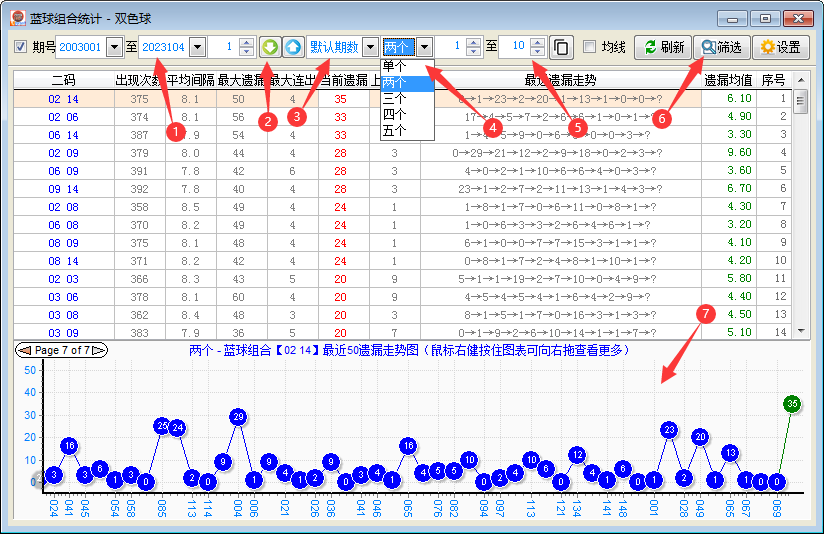The image size is (824, 534).
Task: Click the app icon in title bar
Action: (x=18, y=18)
